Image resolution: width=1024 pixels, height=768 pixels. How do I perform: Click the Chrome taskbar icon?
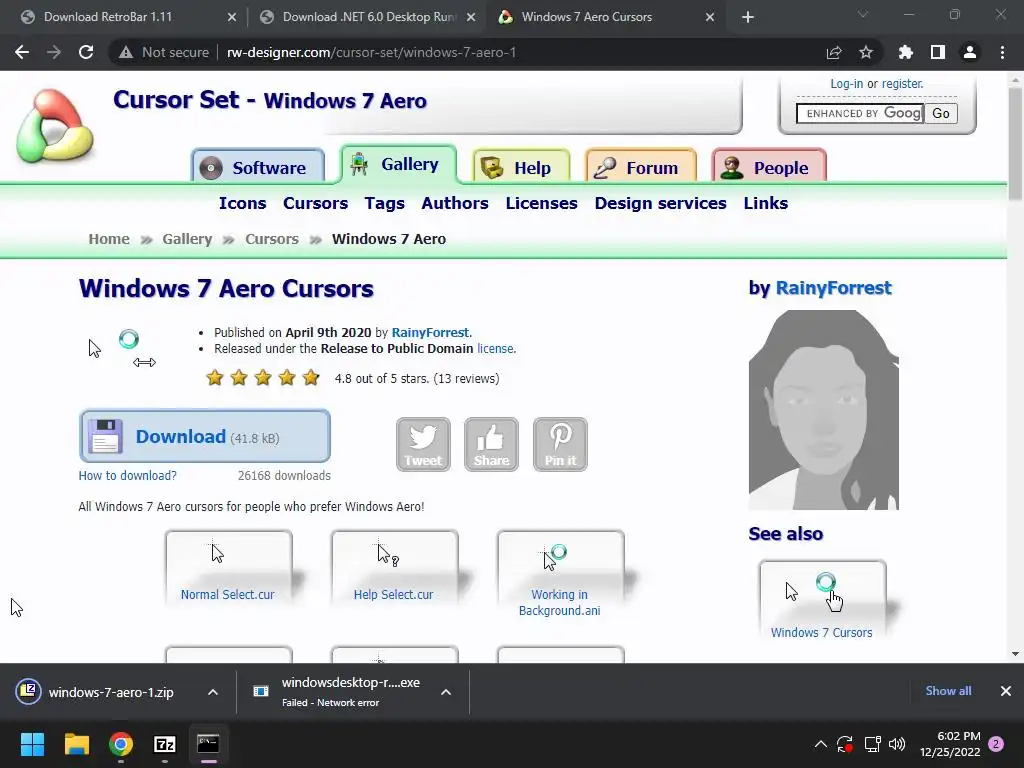[121, 744]
